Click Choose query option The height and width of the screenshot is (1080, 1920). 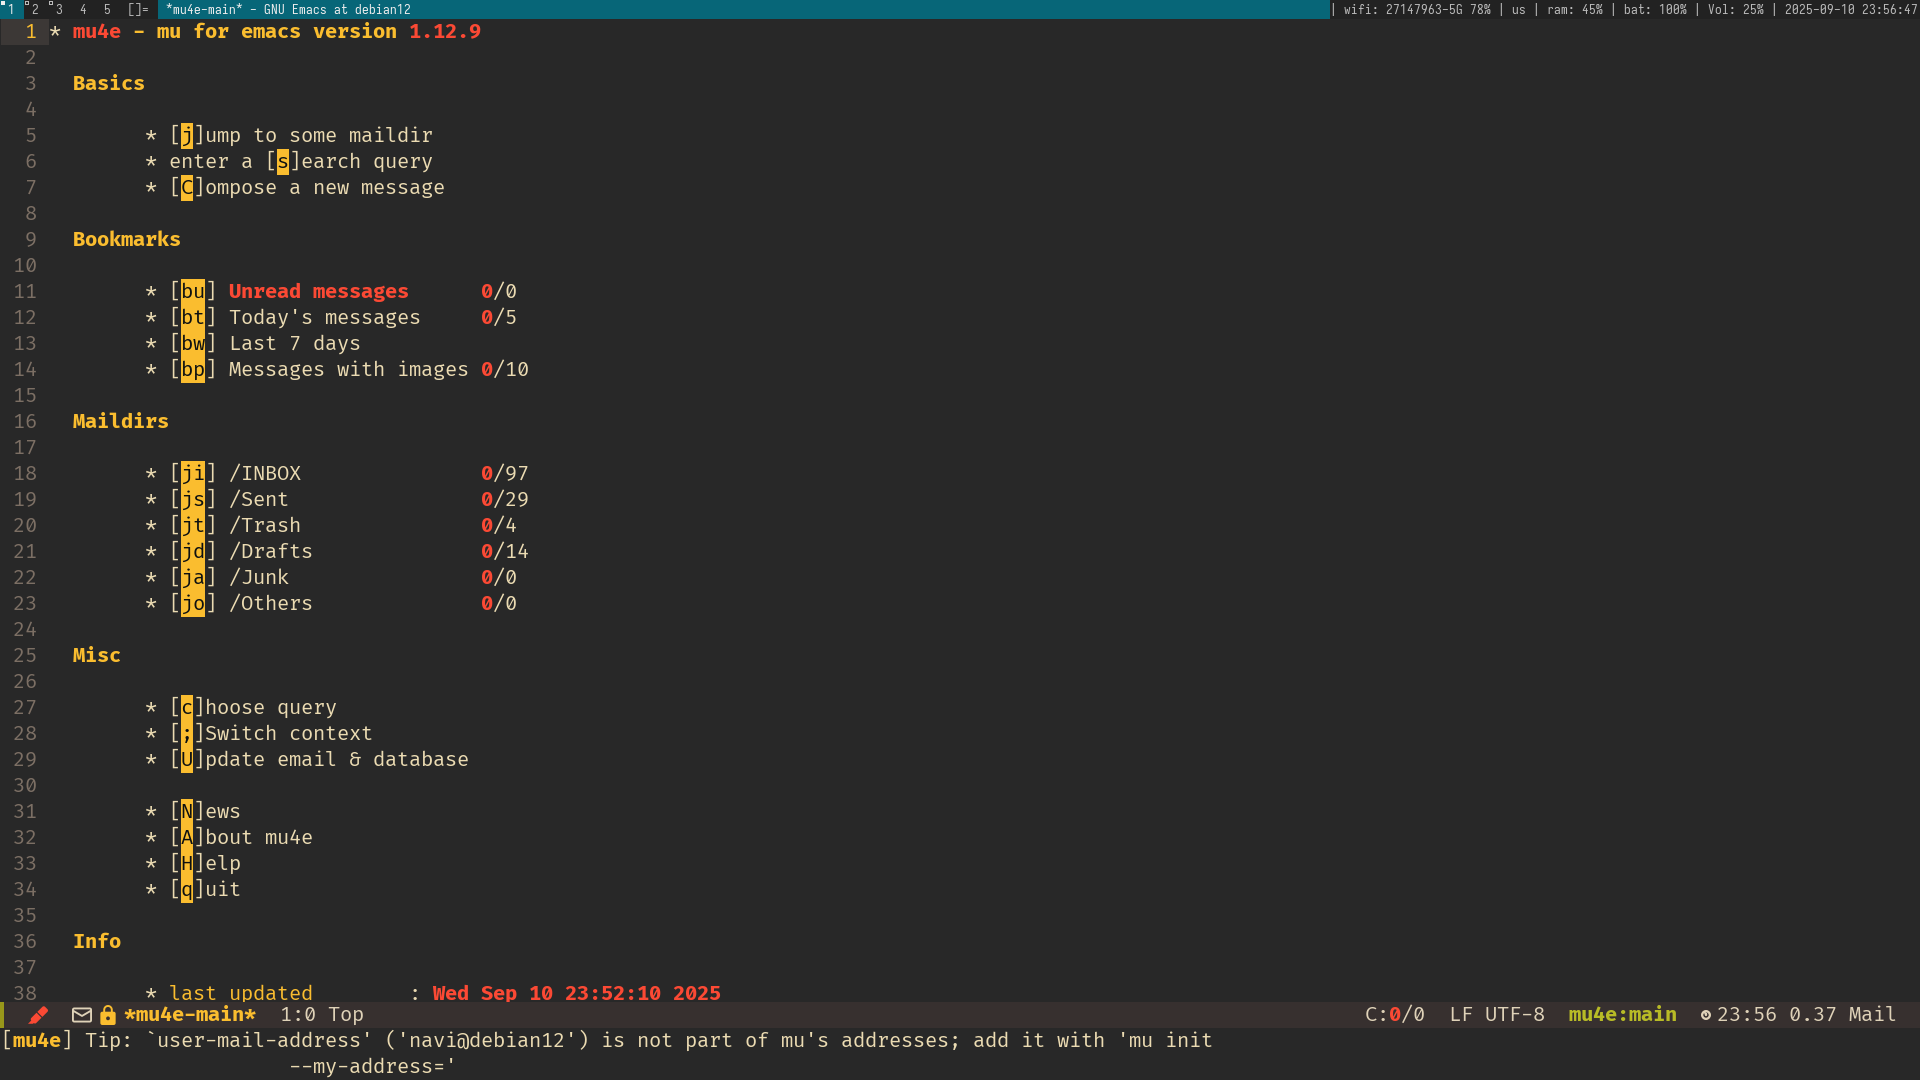268,707
